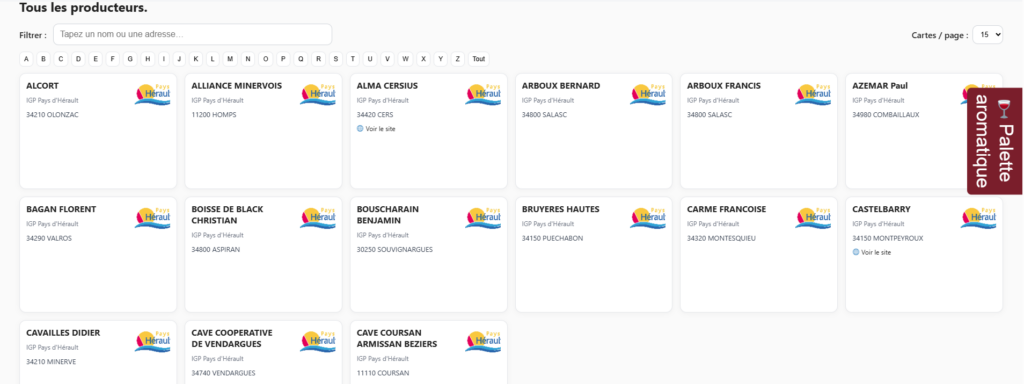Filter producers by letter U
Viewport: 1024px width, 384px height.
tap(370, 59)
